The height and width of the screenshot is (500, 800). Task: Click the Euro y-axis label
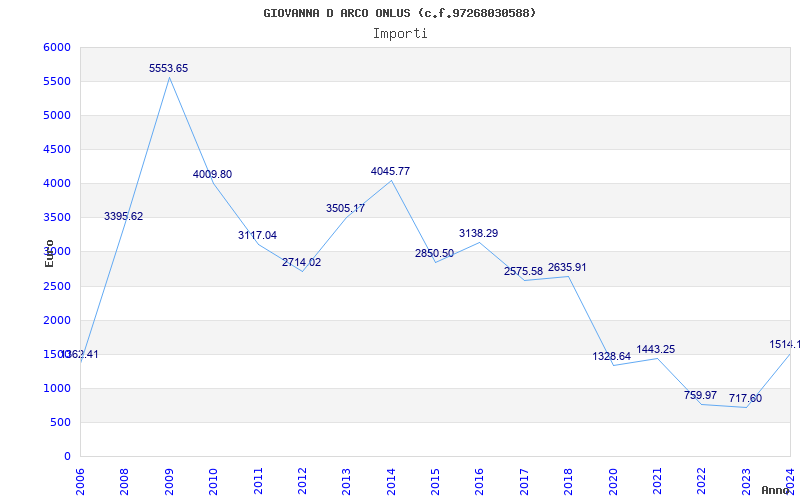pyautogui.click(x=49, y=253)
